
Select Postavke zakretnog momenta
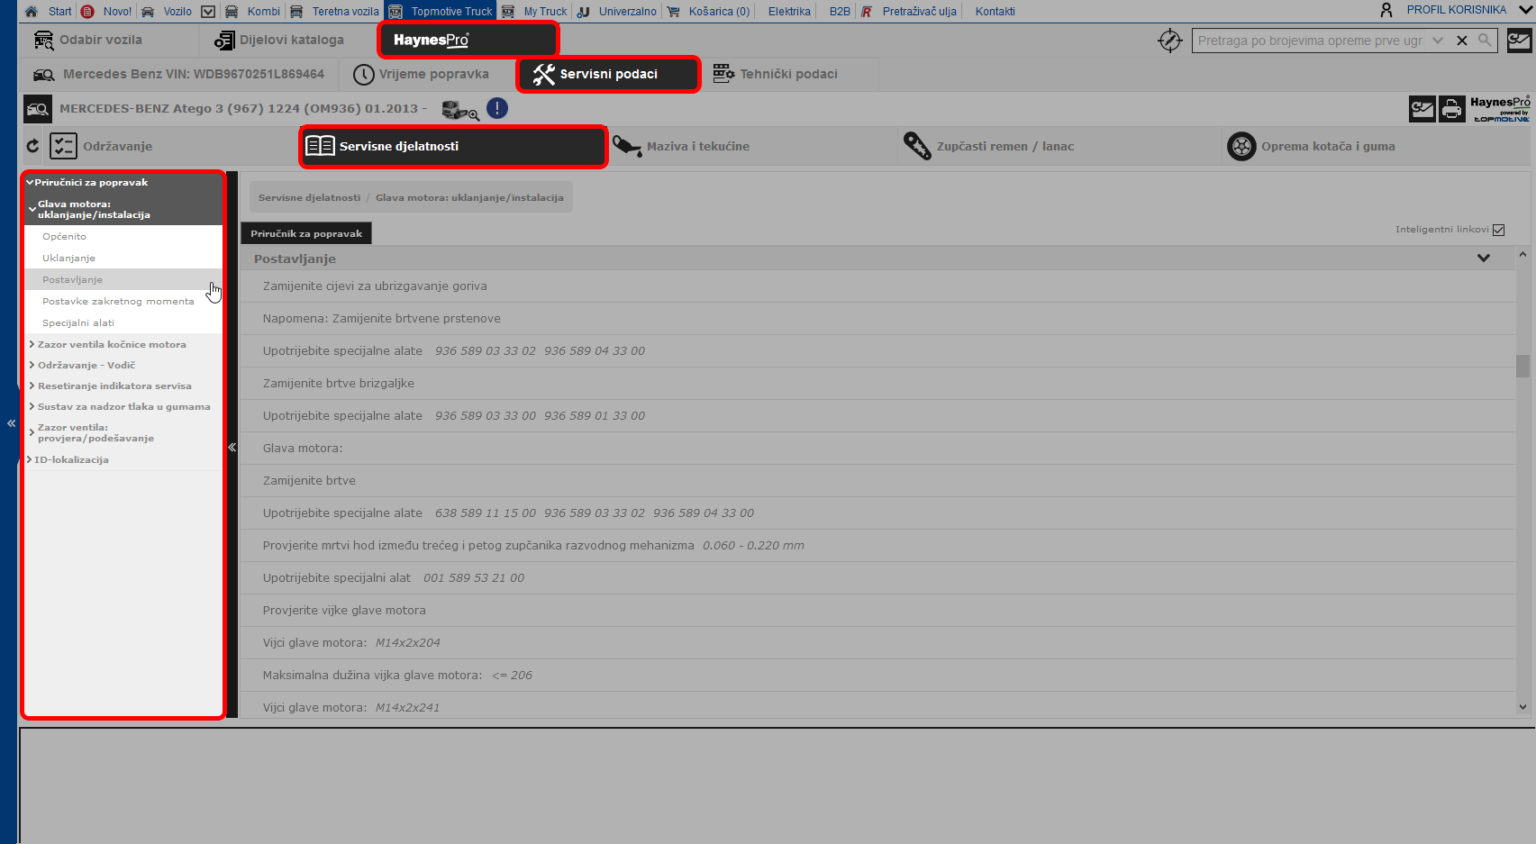coord(123,301)
